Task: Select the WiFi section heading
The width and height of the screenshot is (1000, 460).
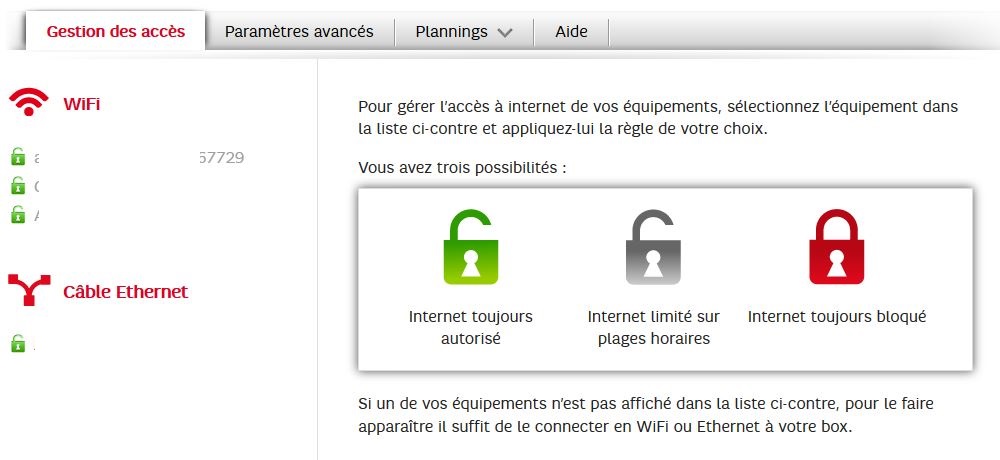Action: 82,104
